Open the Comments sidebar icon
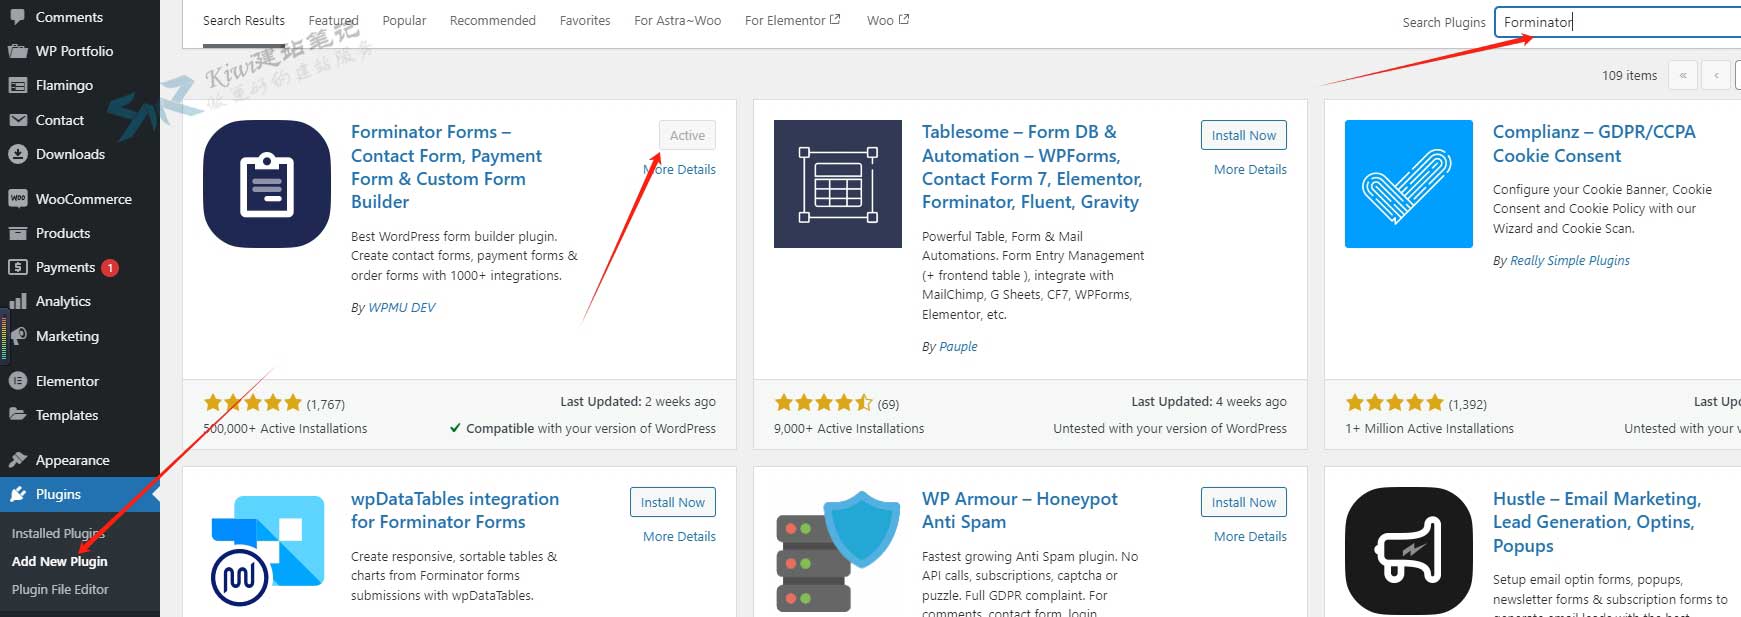 pos(17,17)
